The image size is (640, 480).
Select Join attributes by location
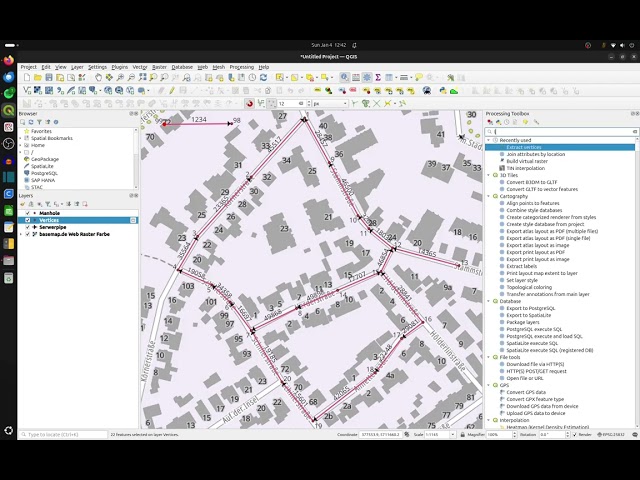(x=536, y=154)
